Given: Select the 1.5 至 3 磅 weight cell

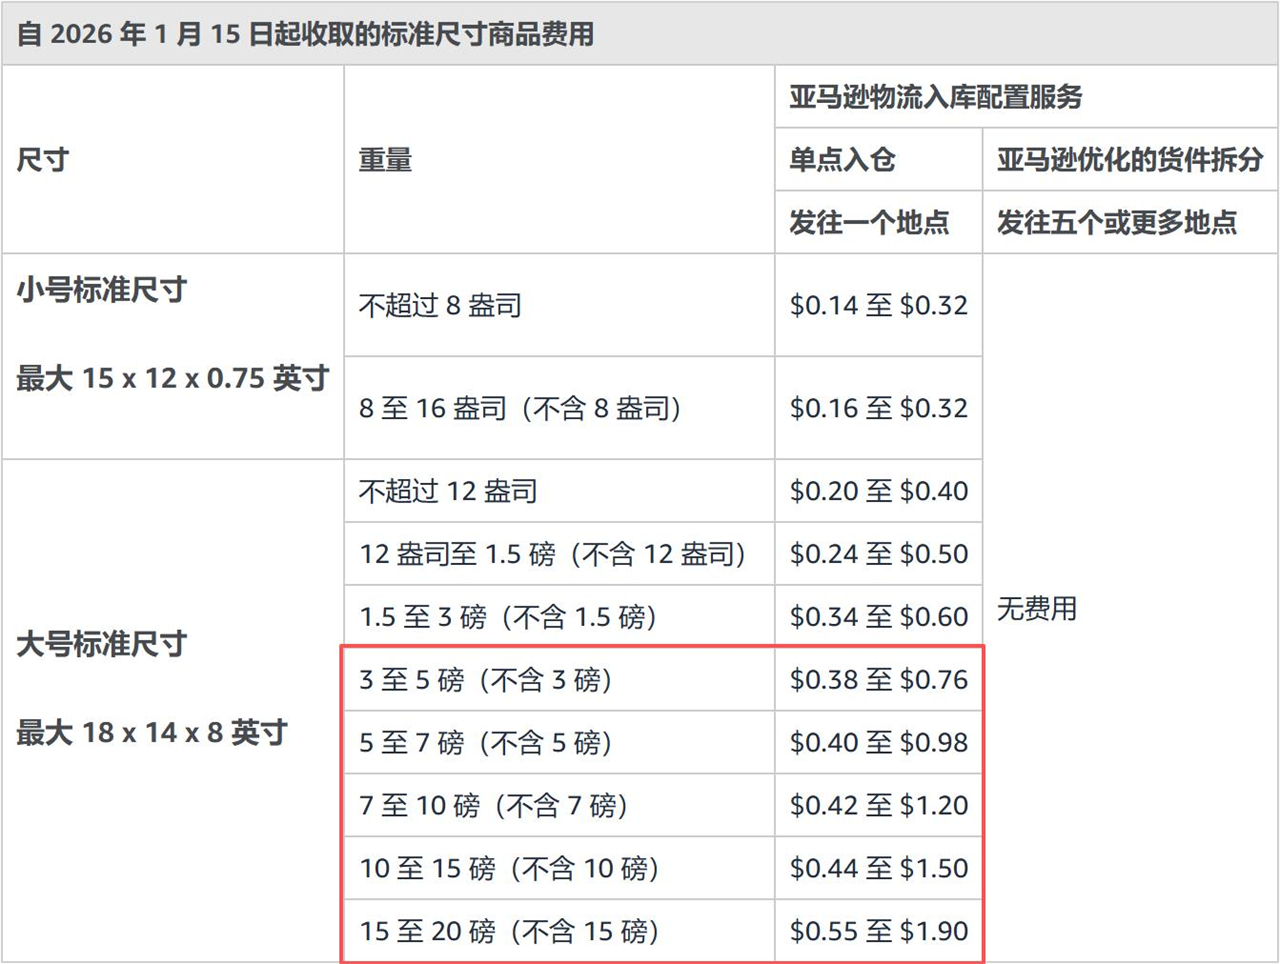Looking at the screenshot, I should tap(508, 617).
